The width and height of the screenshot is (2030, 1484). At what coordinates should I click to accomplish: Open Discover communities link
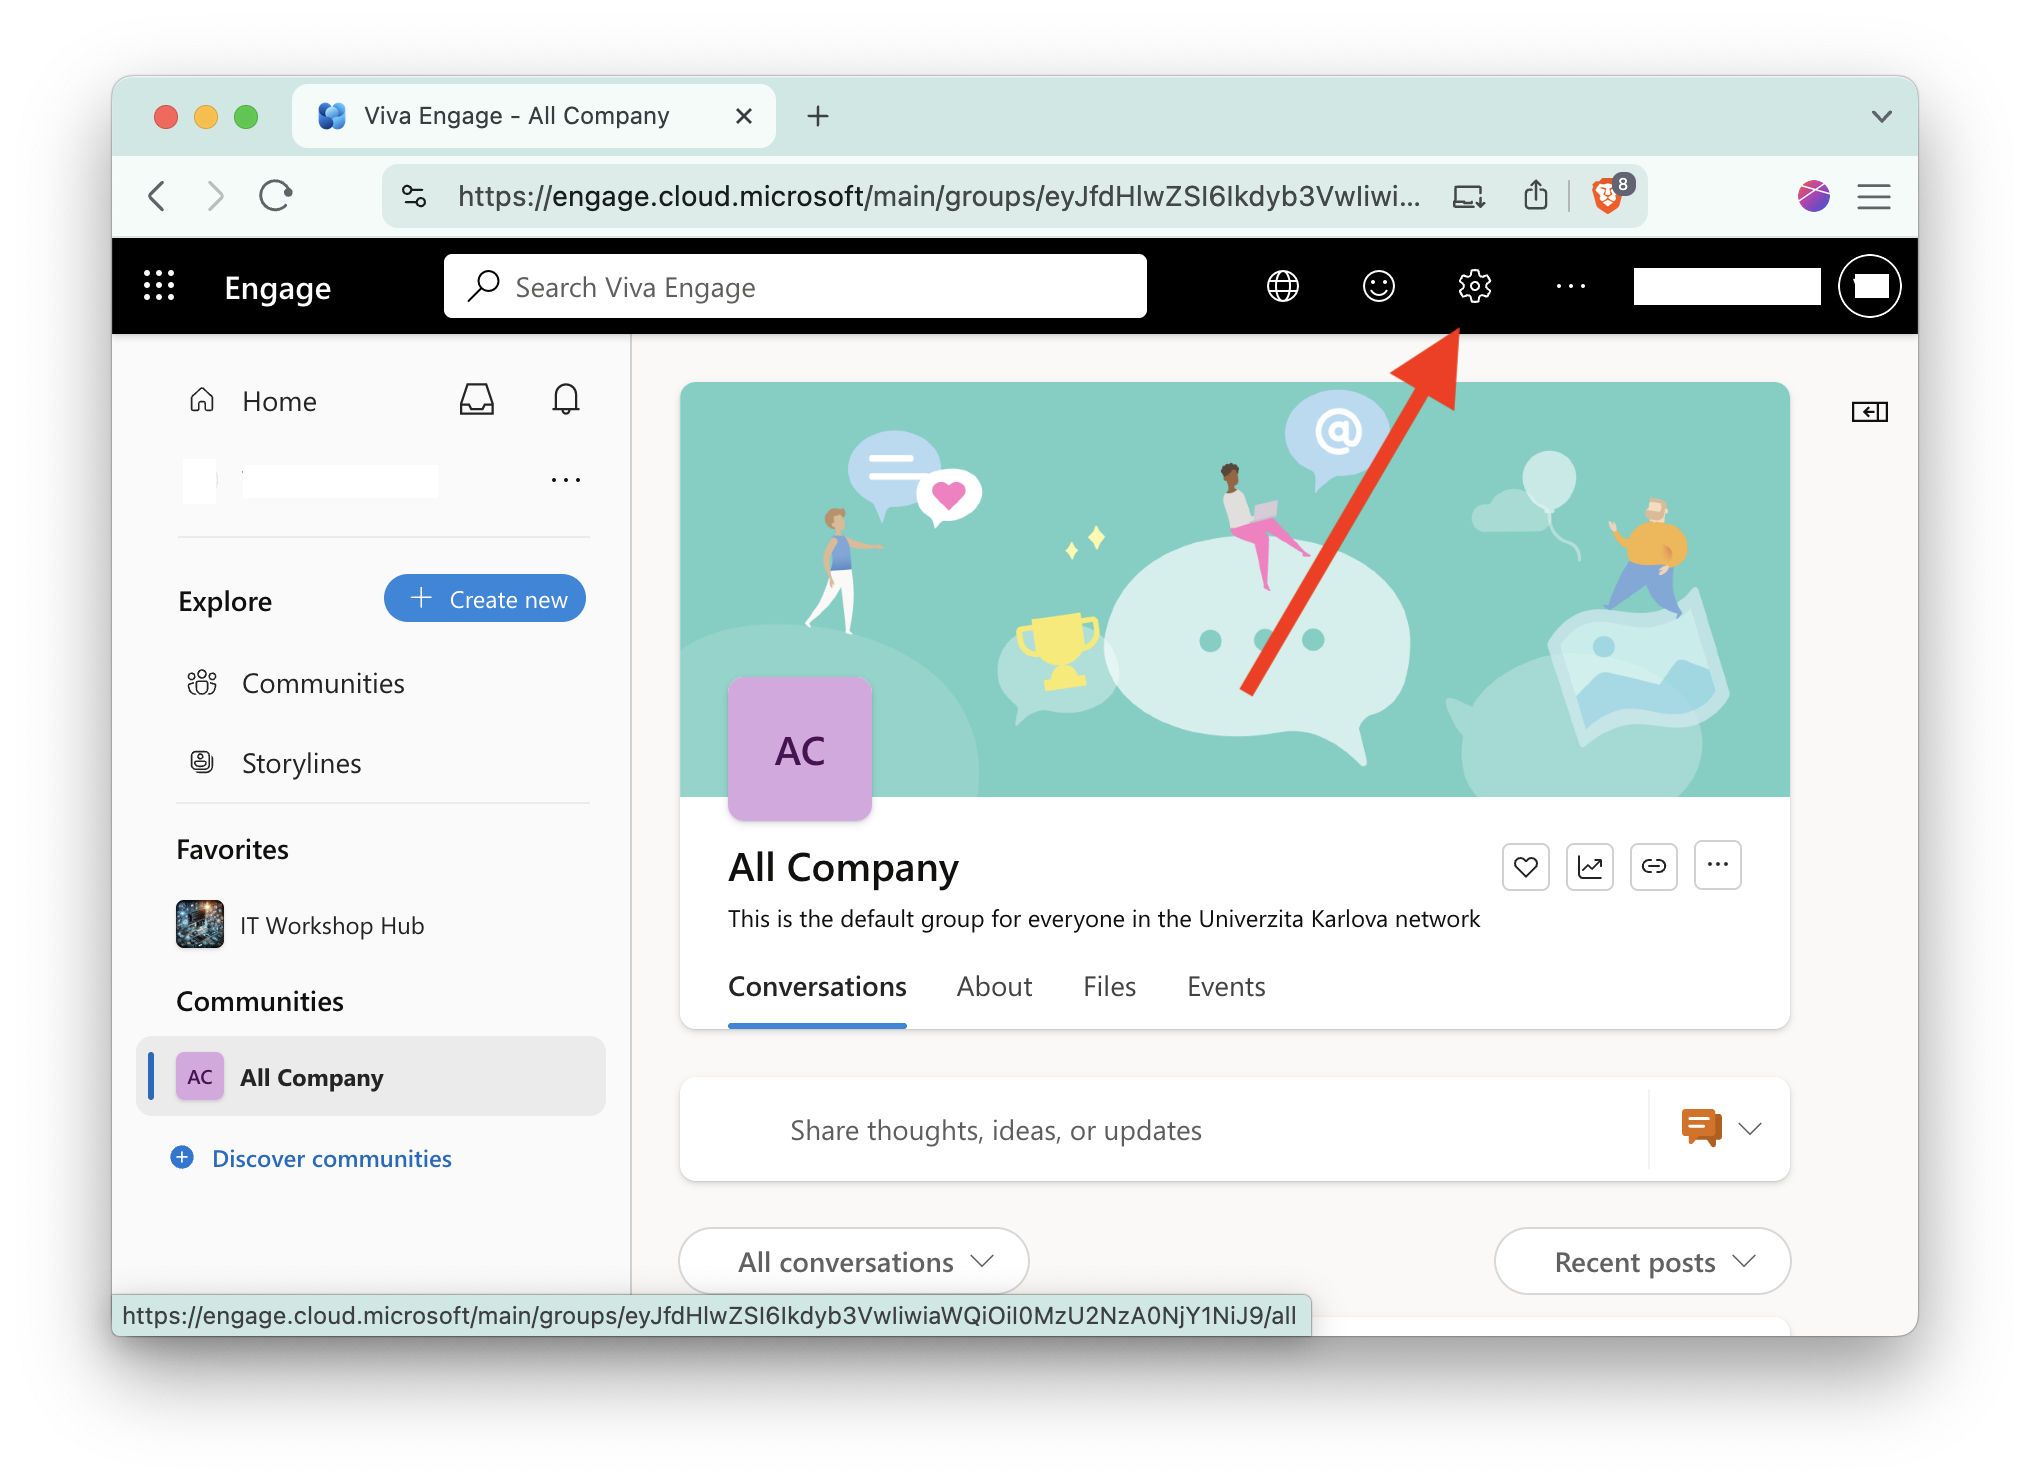click(x=312, y=1159)
